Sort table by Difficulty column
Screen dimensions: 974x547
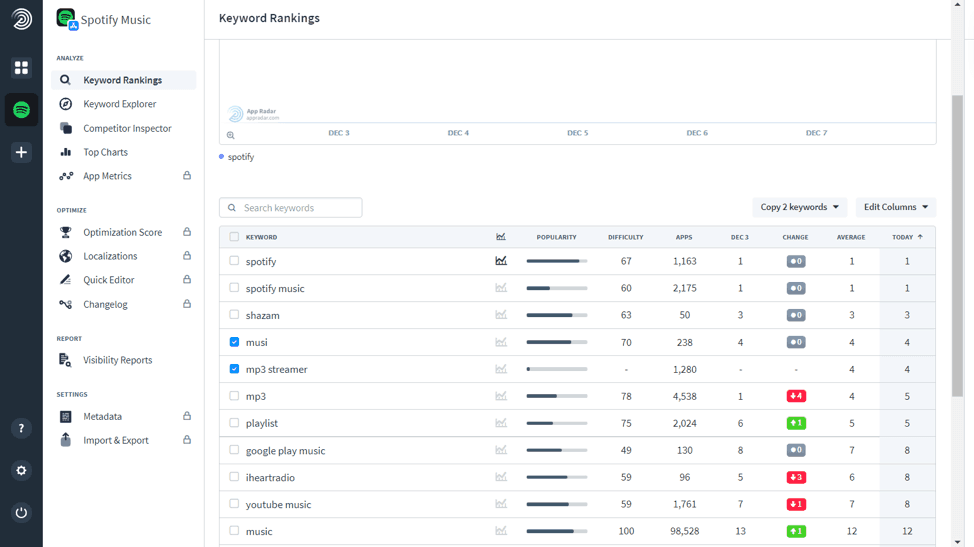(x=626, y=237)
